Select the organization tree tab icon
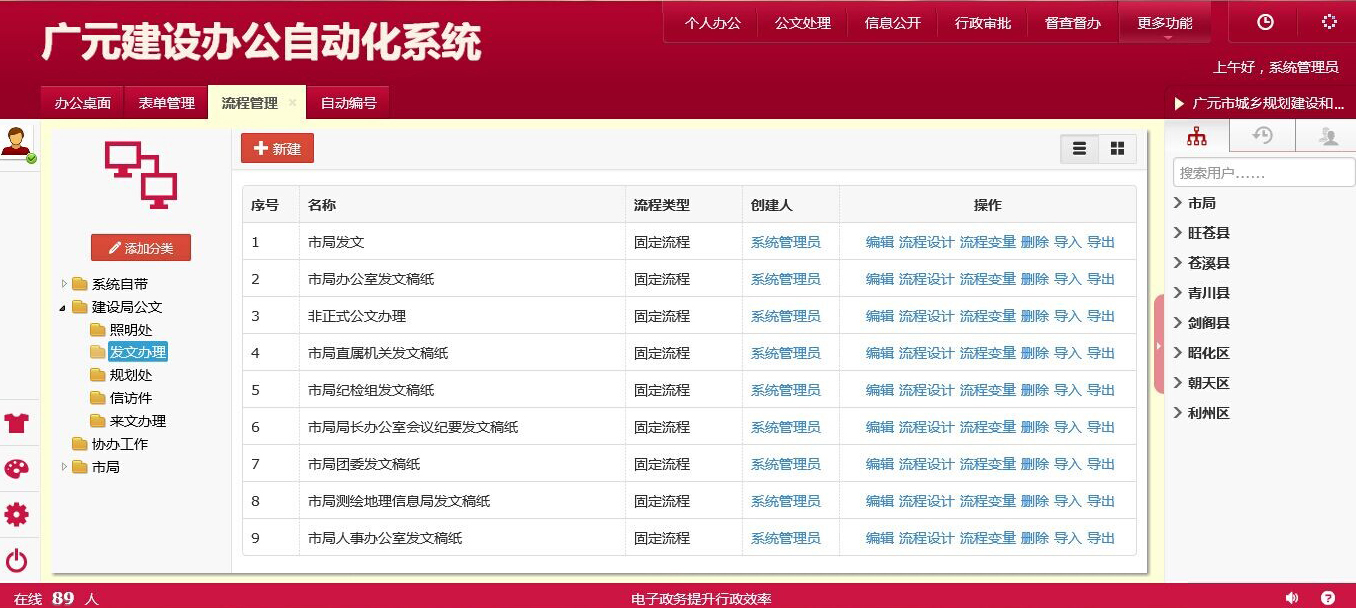Image resolution: width=1356 pixels, height=608 pixels. pos(1197,137)
